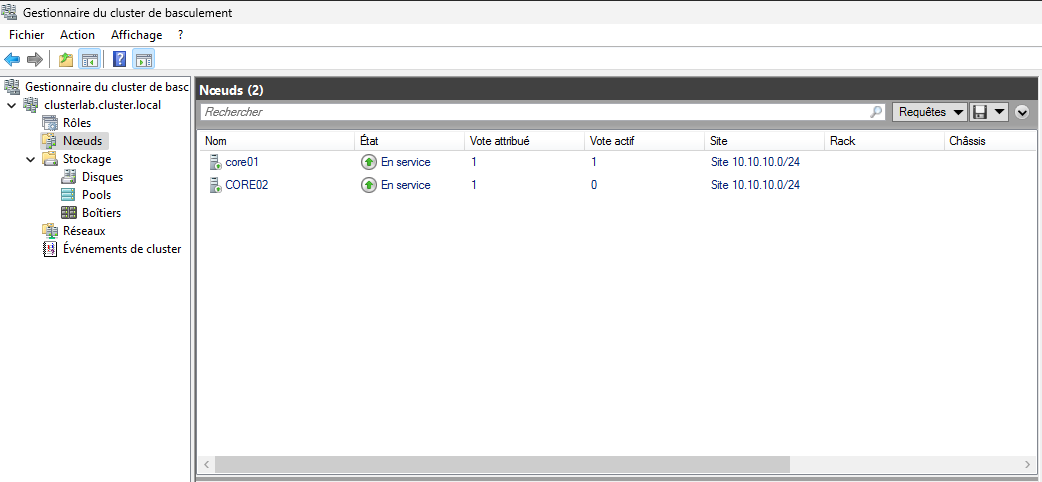Screen dimensions: 1042x482
Task: Open the Action menu
Action: (77, 35)
